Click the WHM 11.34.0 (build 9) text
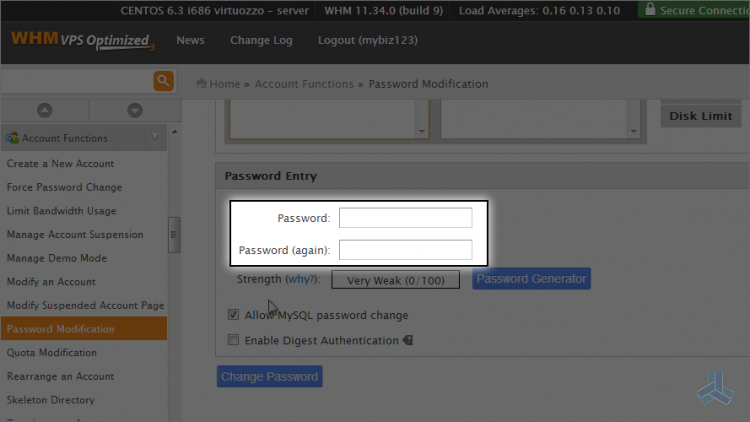The height and width of the screenshot is (422, 750). (384, 10)
